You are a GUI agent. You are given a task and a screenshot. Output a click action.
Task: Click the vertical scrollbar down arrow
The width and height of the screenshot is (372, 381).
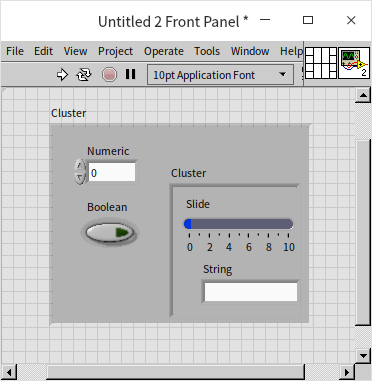(x=363, y=356)
